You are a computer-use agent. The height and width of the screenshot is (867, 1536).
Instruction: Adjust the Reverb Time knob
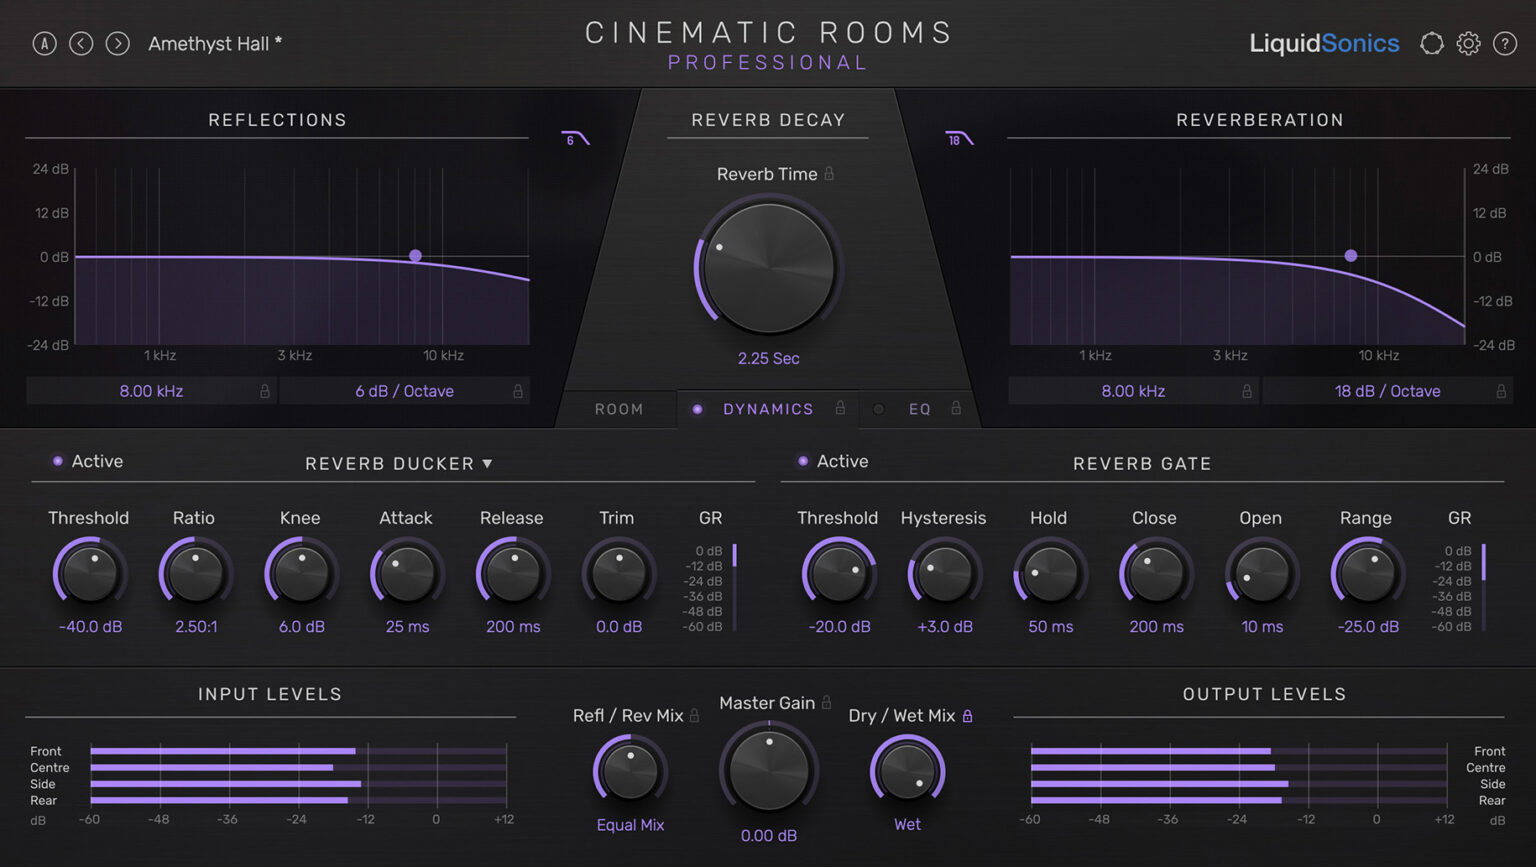(767, 267)
